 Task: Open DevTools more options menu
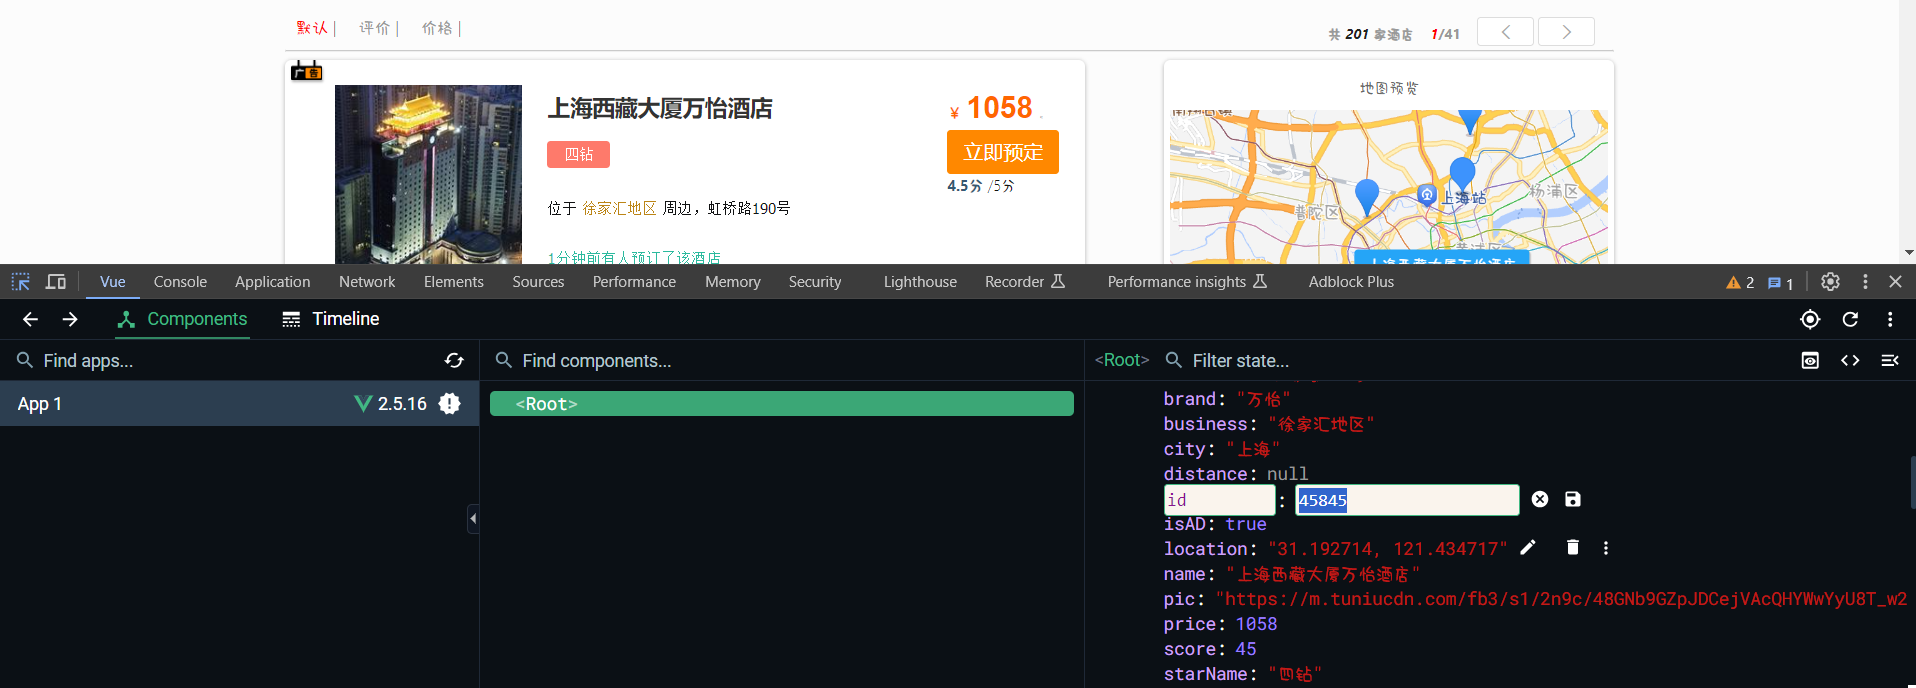point(1865,282)
